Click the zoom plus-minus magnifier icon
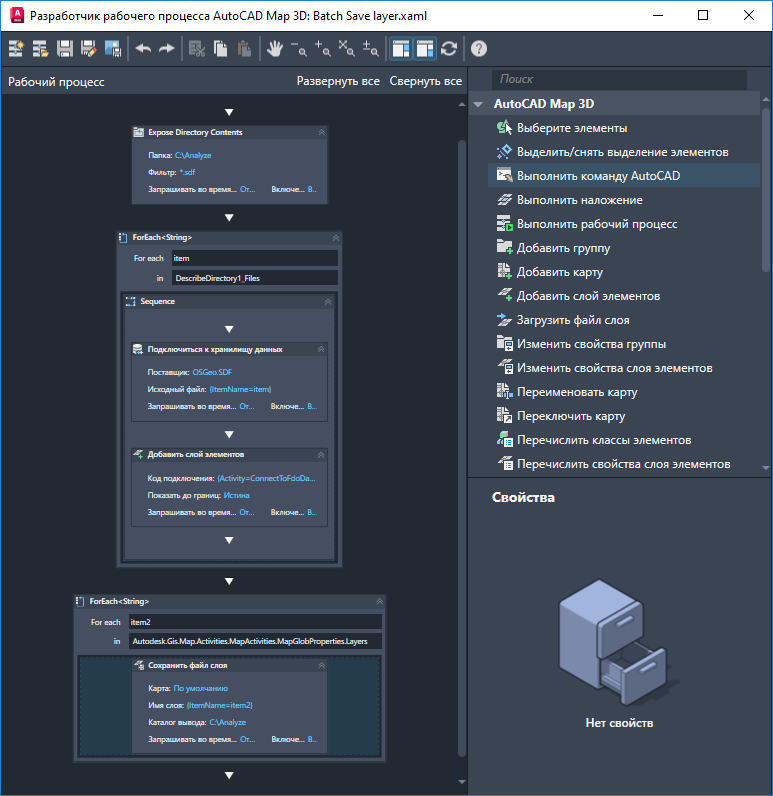 click(371, 49)
